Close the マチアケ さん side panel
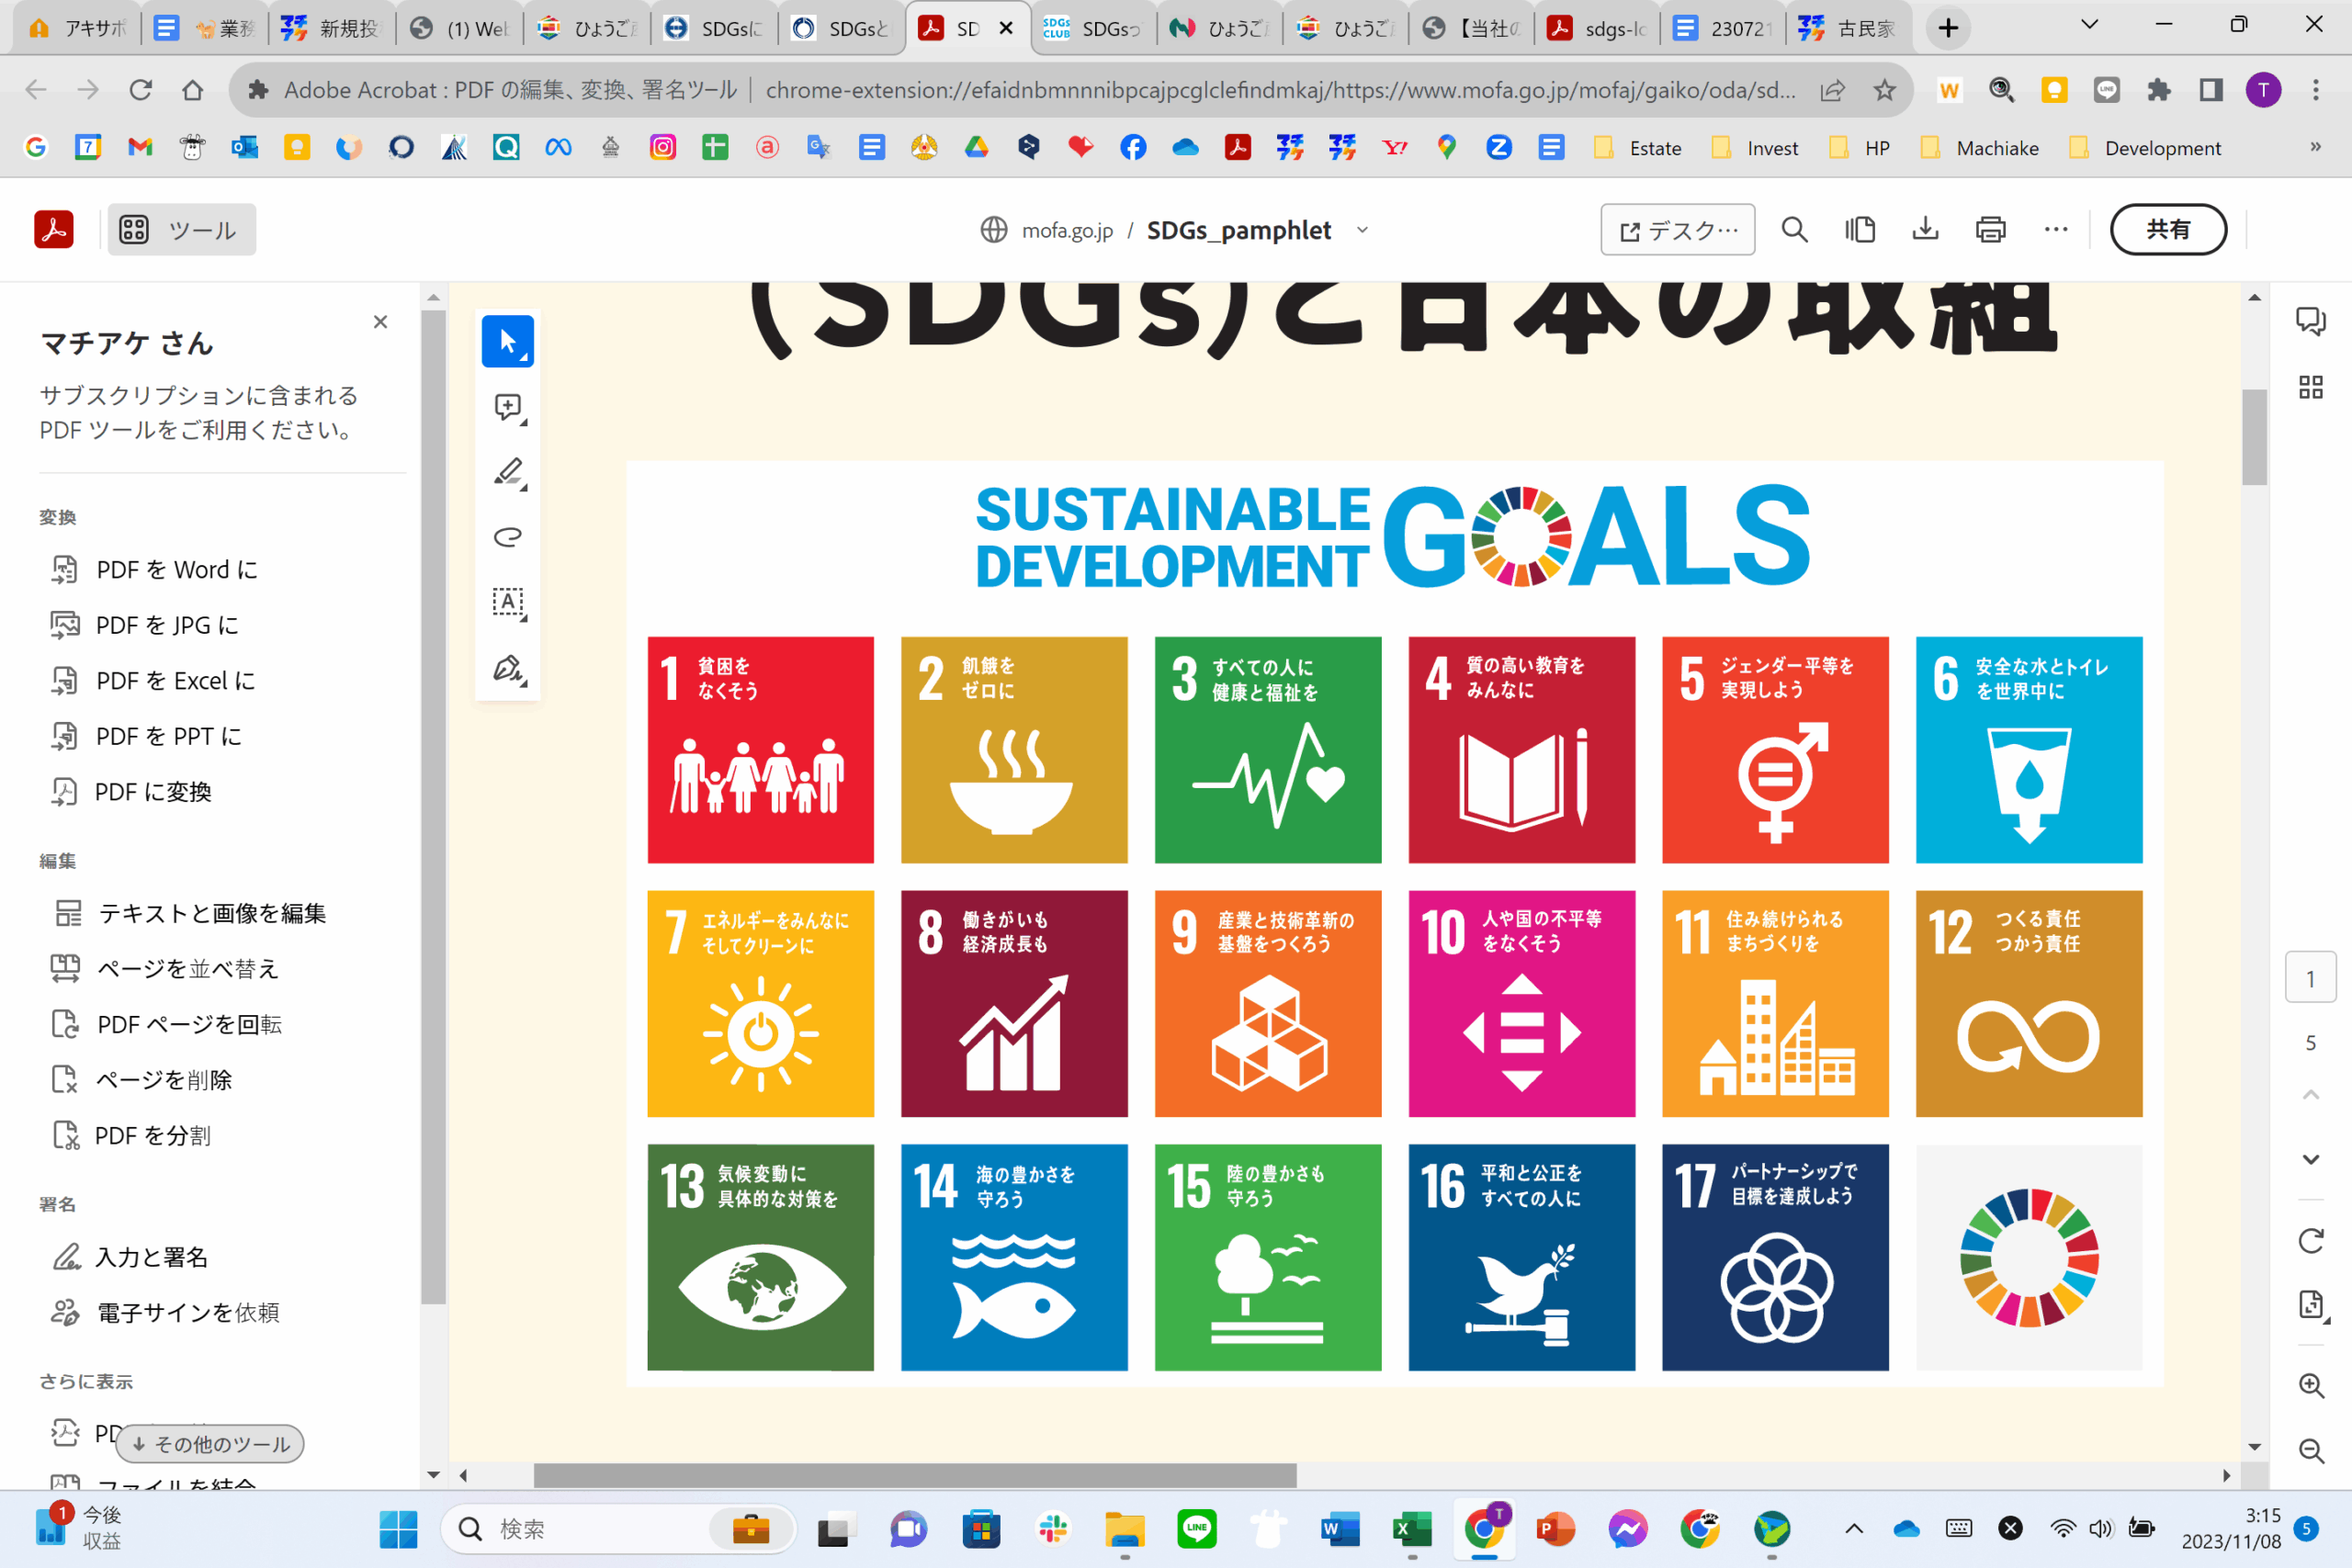The width and height of the screenshot is (2352, 1568). tap(380, 322)
